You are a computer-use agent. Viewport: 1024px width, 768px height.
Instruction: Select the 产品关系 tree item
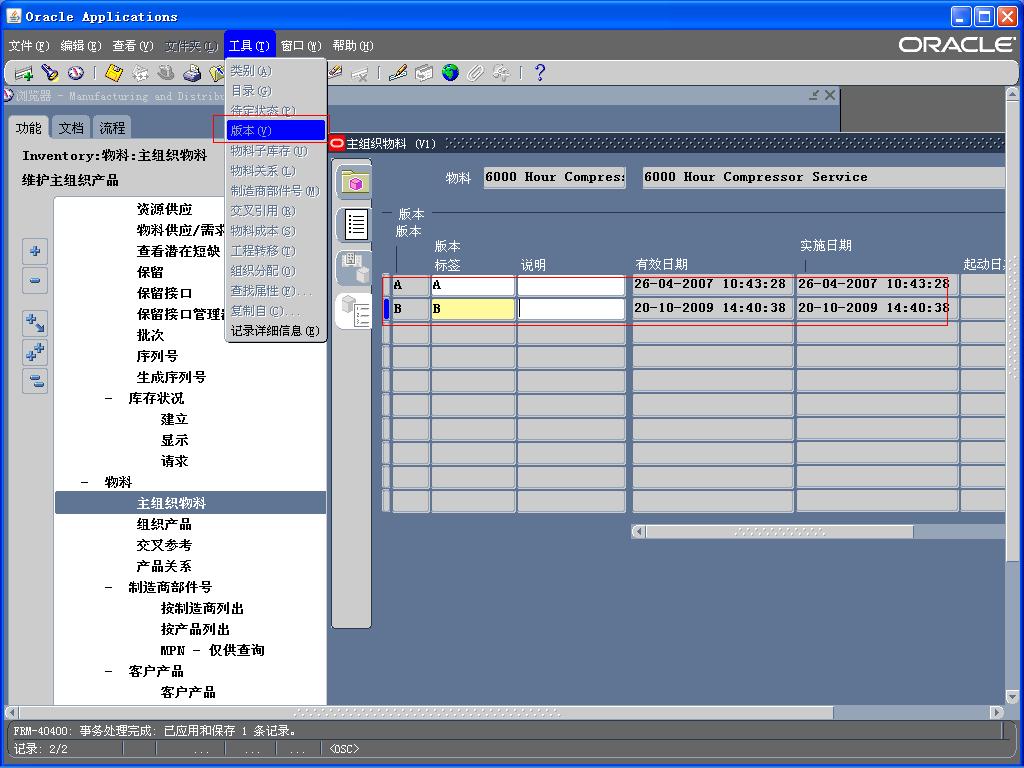tap(164, 566)
